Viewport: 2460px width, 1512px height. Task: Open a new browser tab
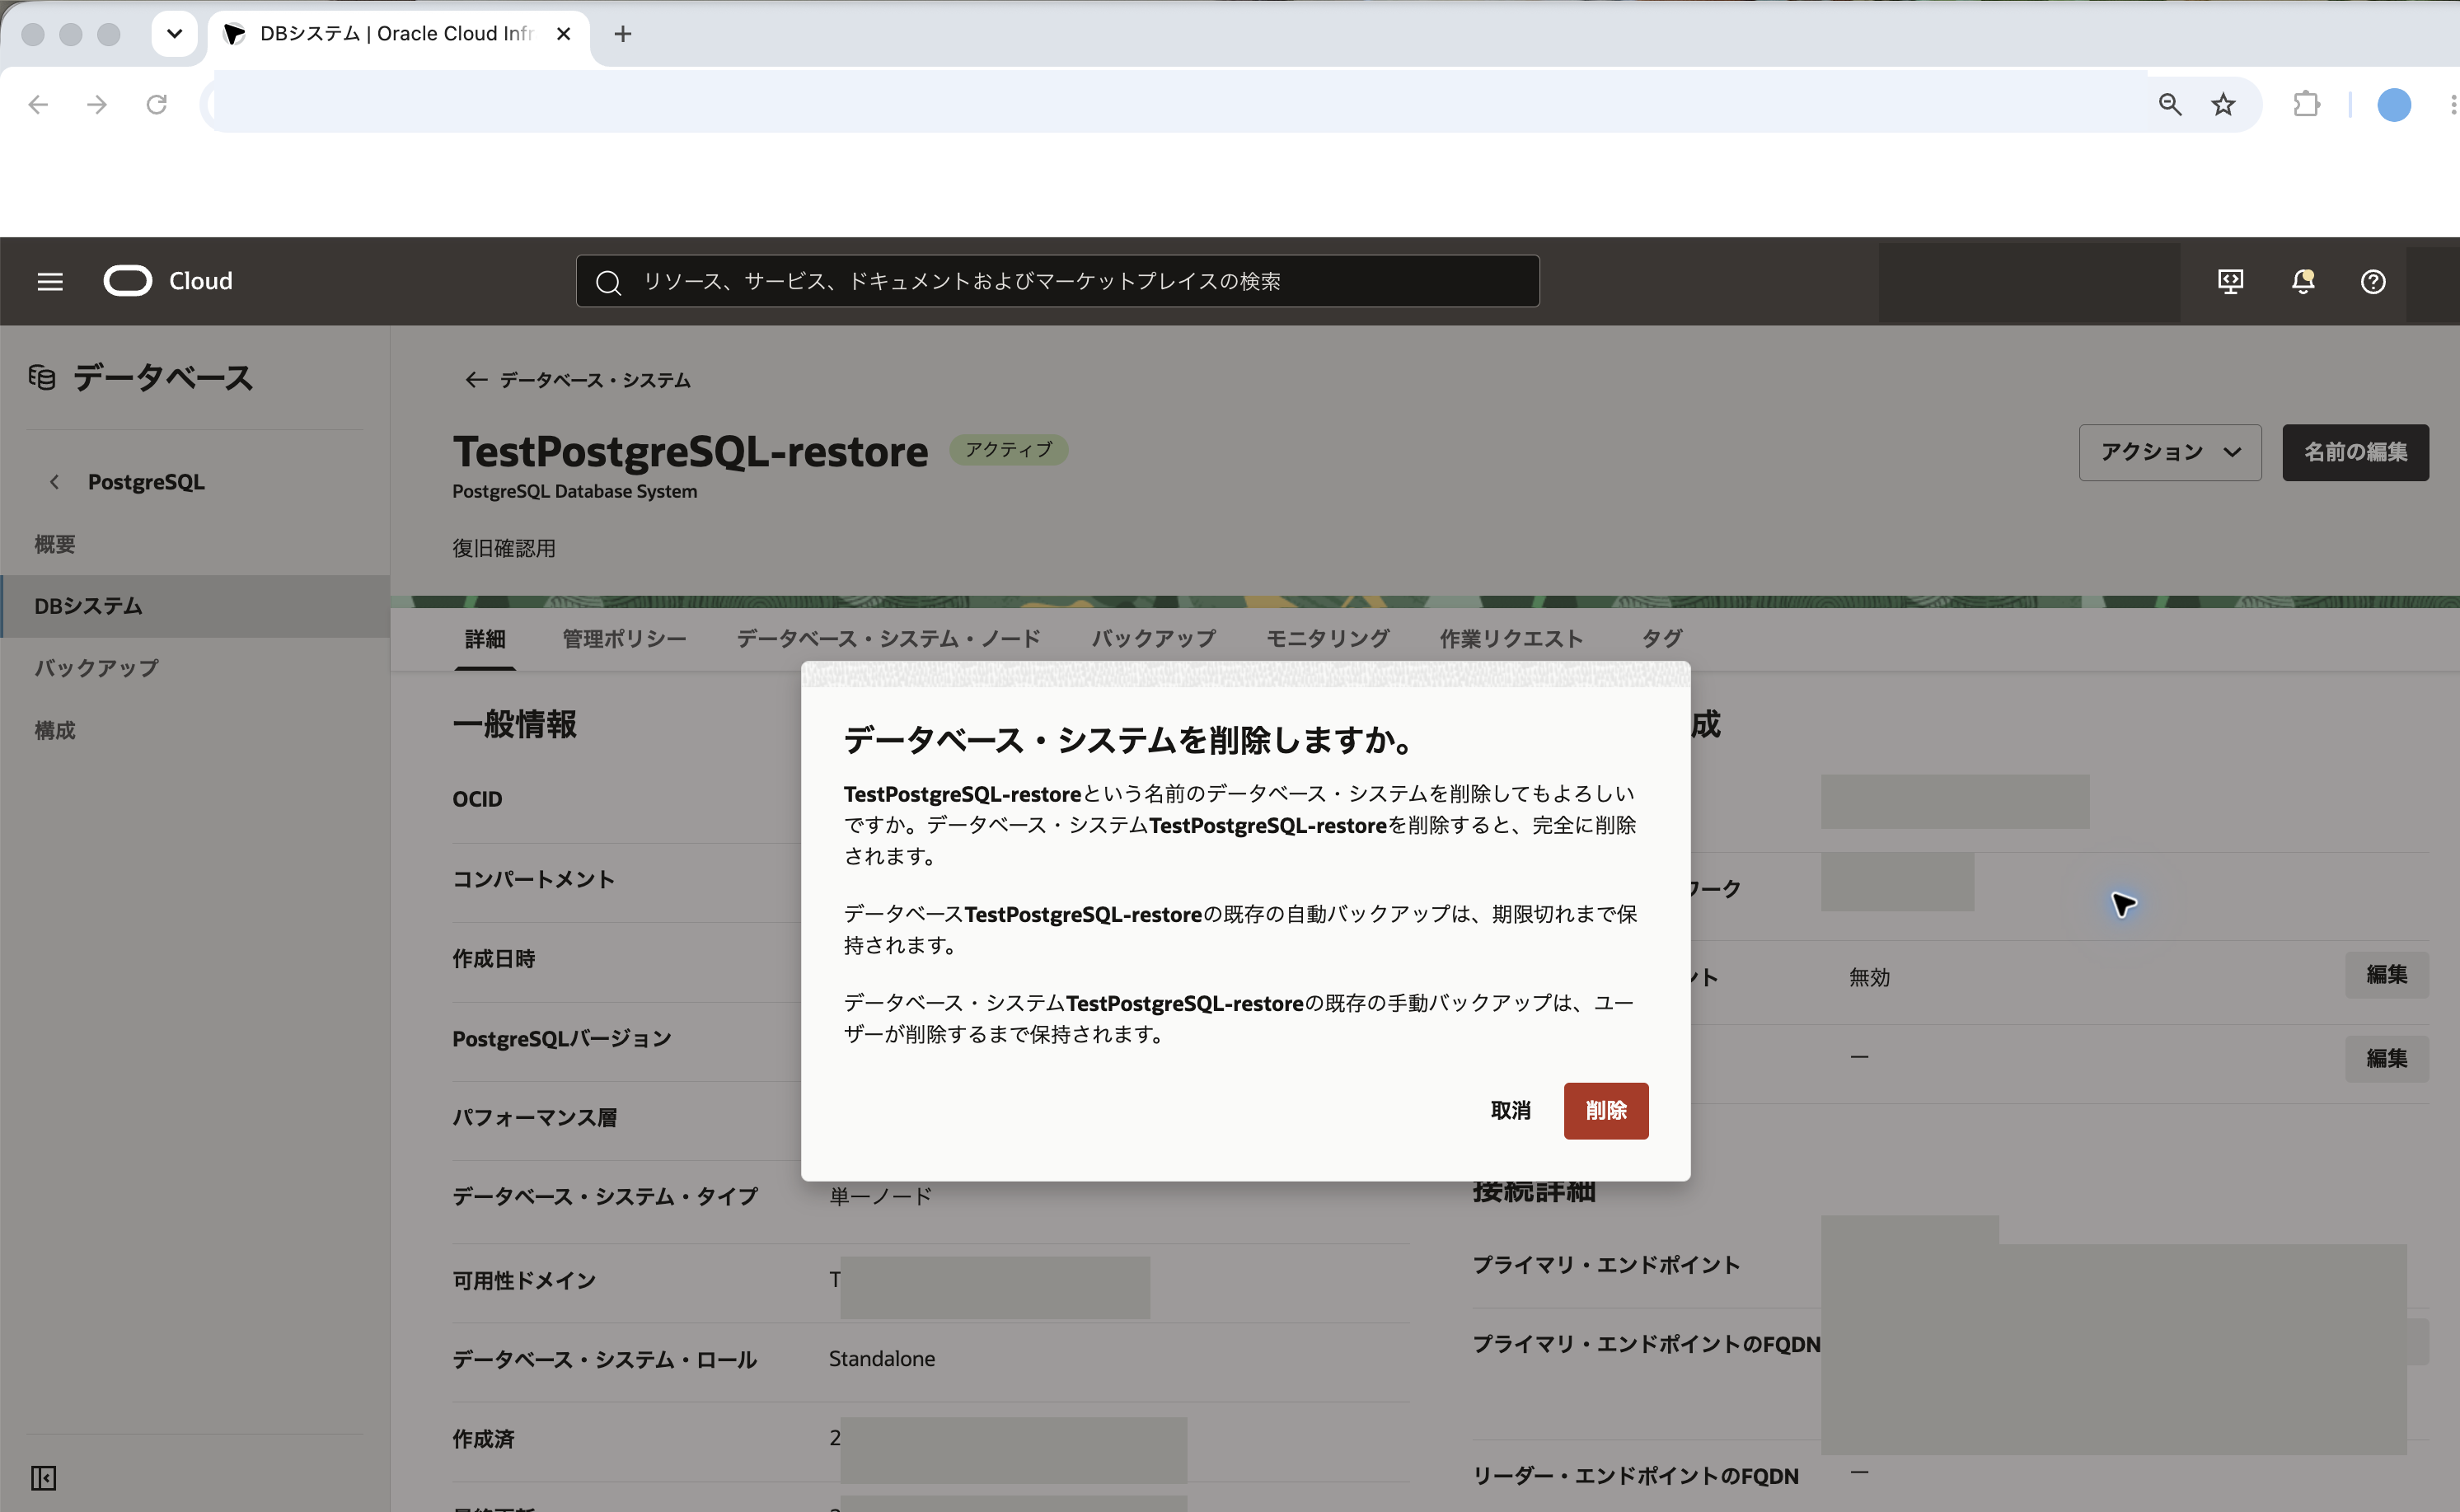[623, 34]
